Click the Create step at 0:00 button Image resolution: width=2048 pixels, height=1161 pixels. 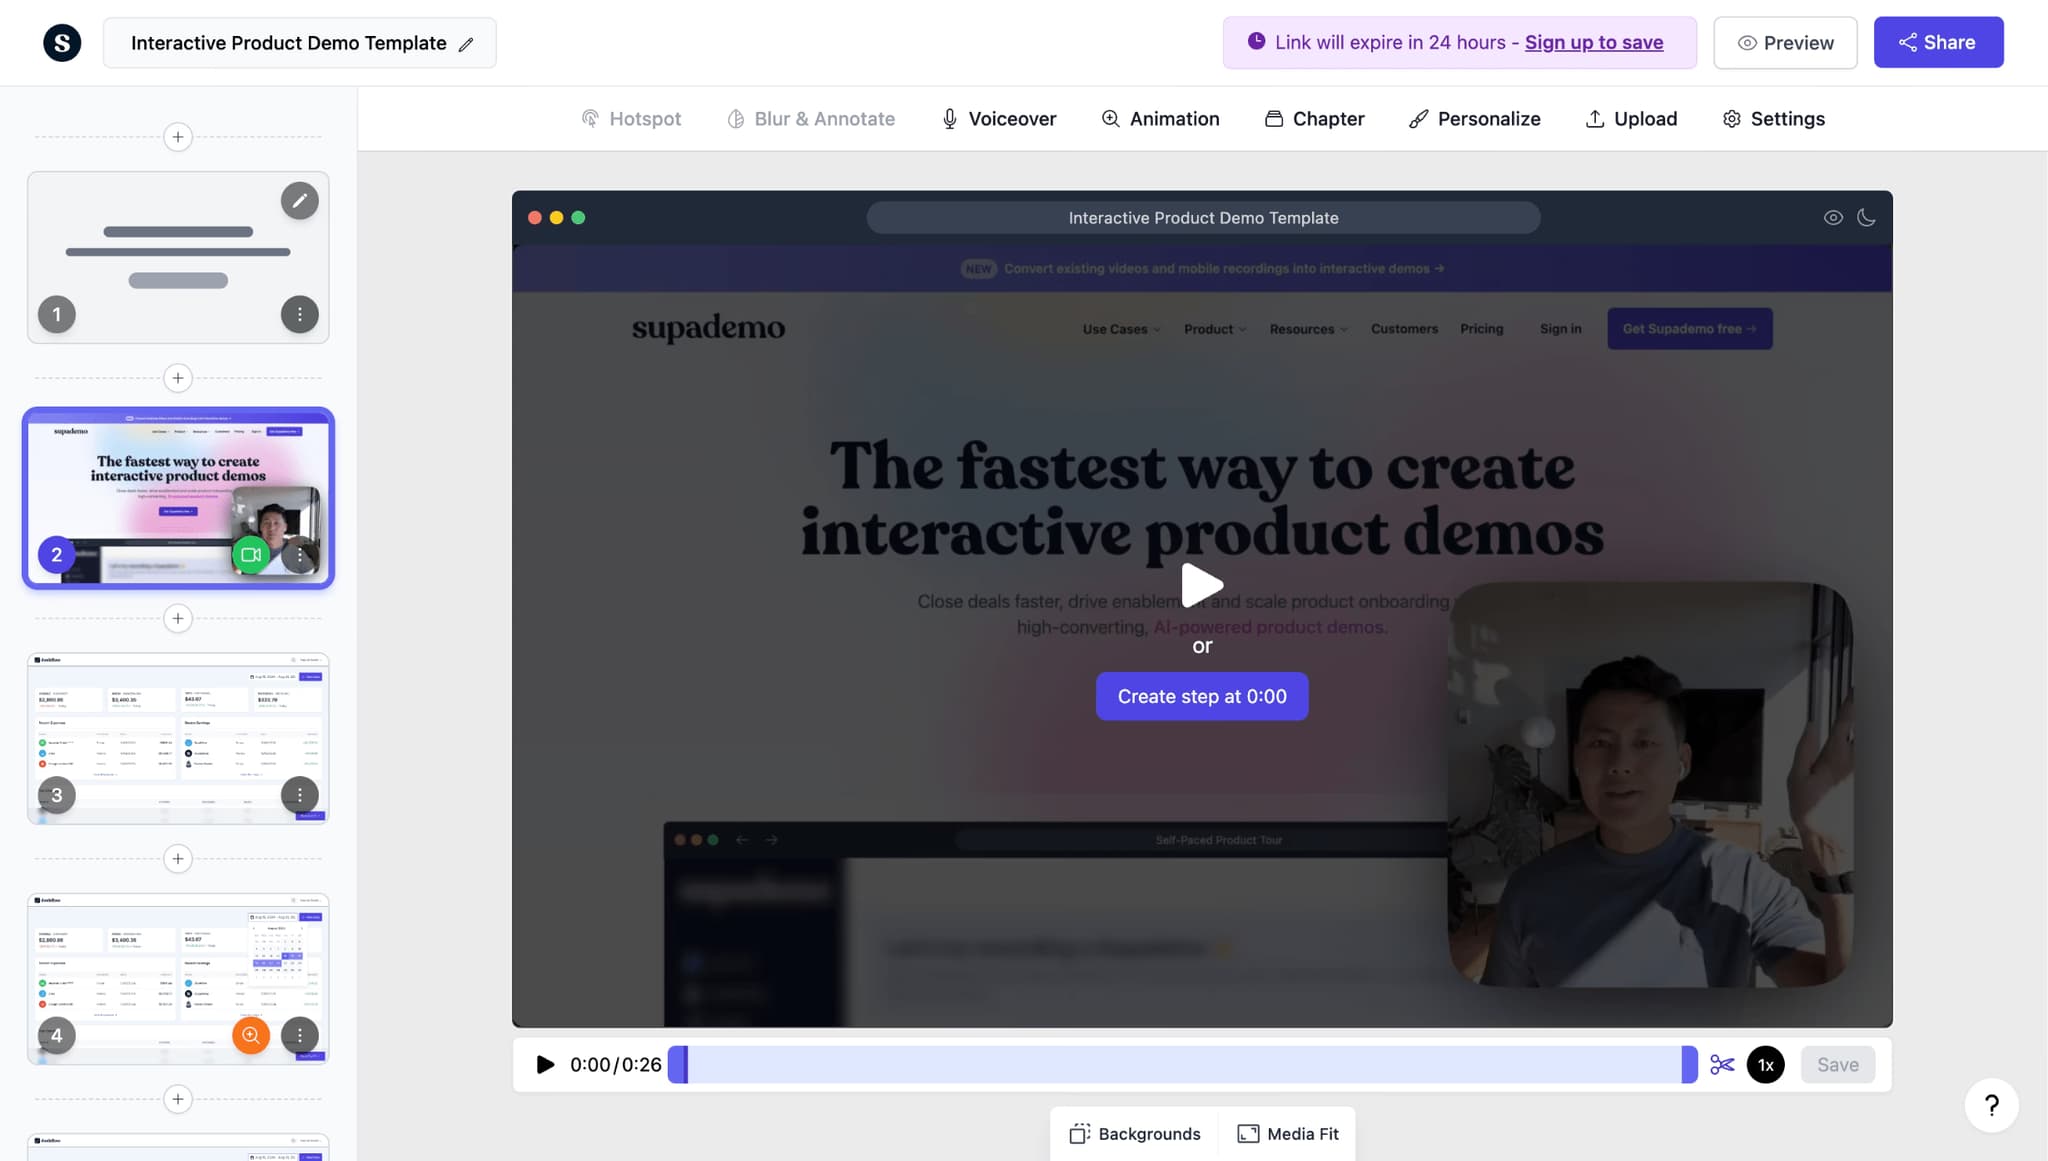tap(1201, 696)
